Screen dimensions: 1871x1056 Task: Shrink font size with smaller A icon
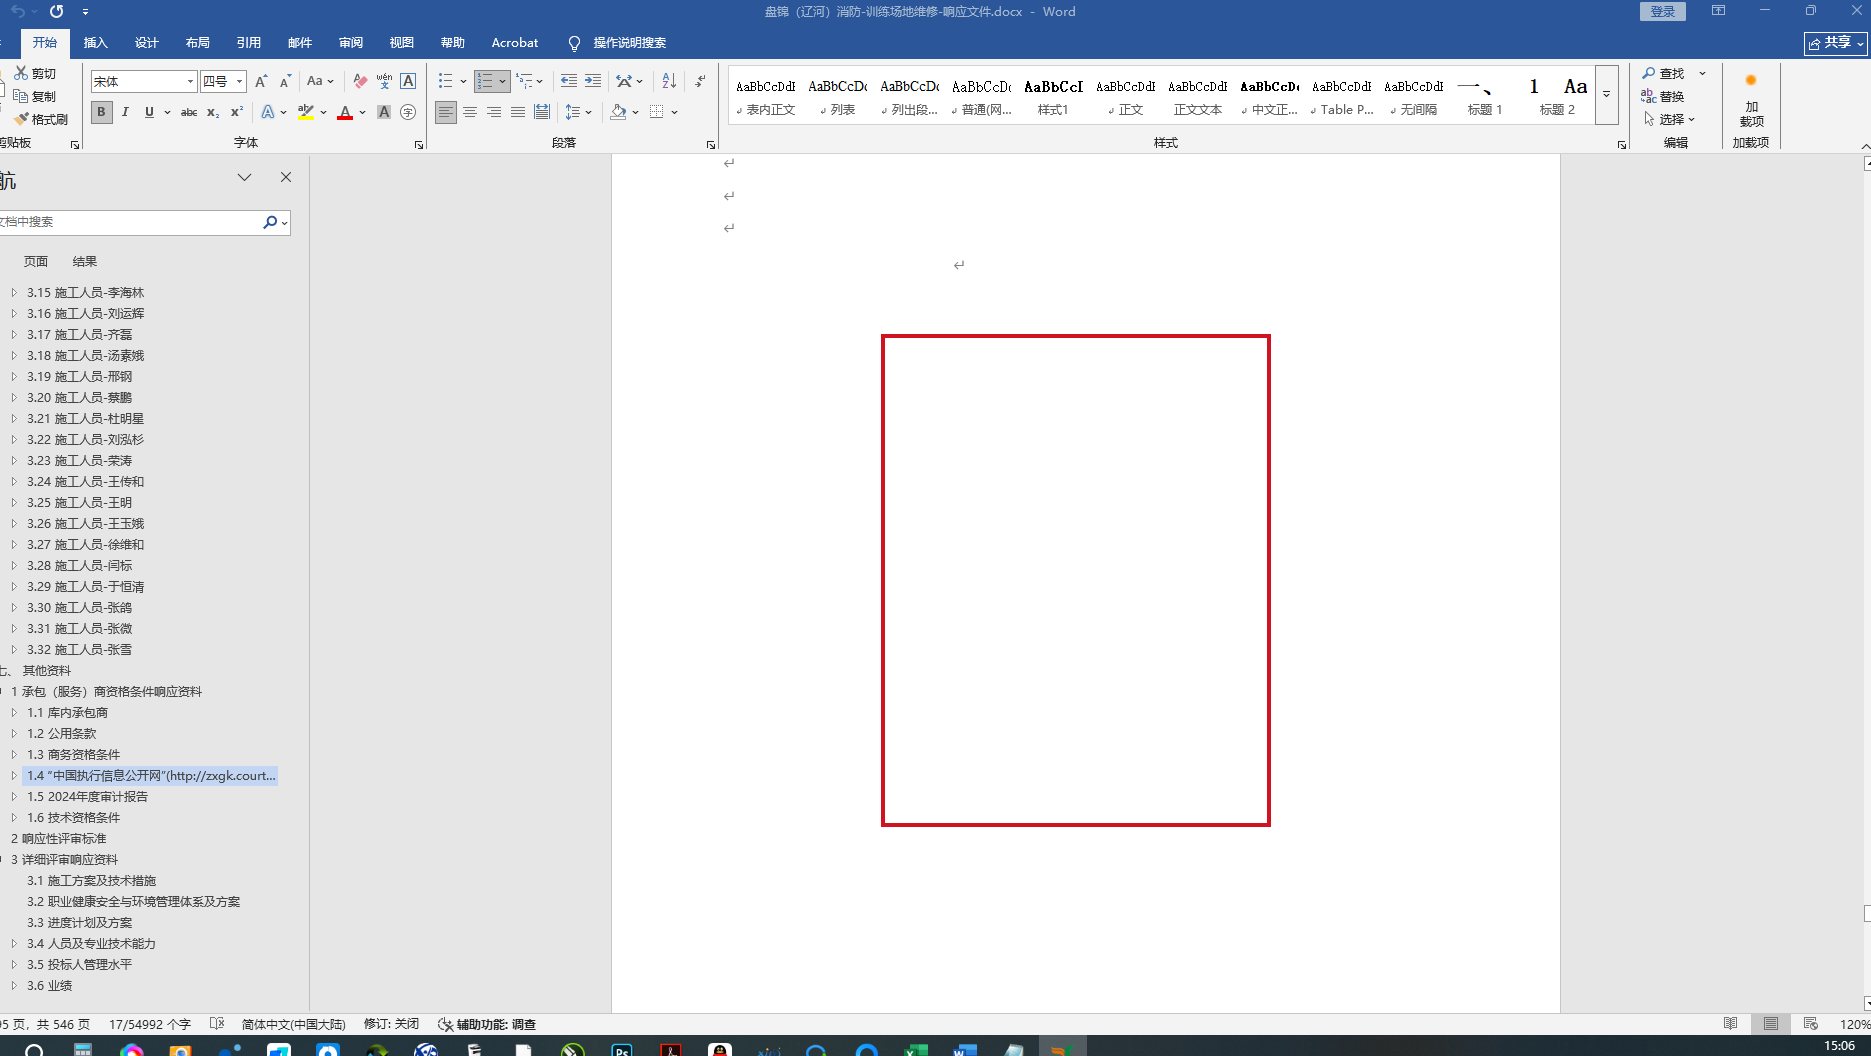[285, 81]
